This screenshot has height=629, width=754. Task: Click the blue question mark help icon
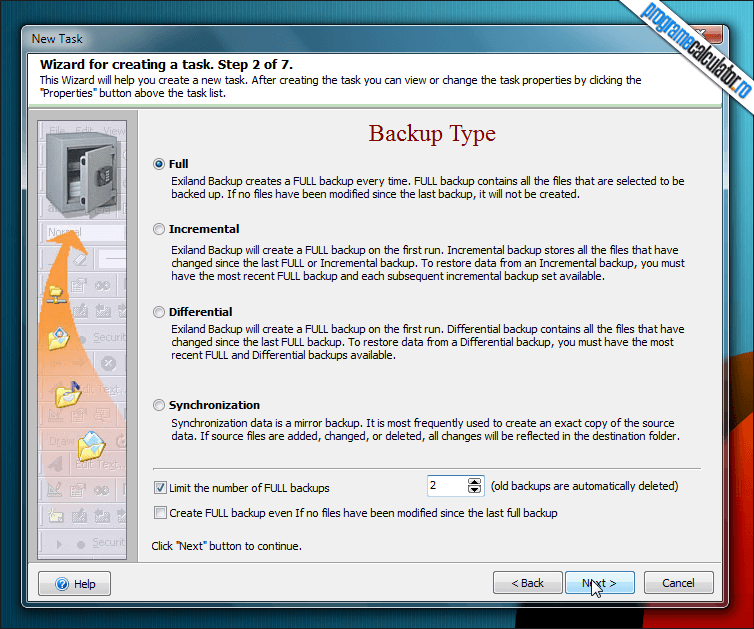pos(62,584)
